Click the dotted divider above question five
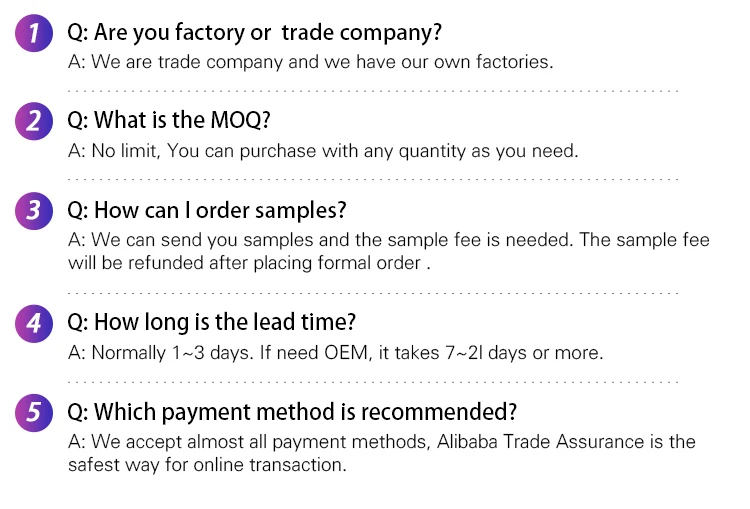The width and height of the screenshot is (750, 509). [373, 382]
